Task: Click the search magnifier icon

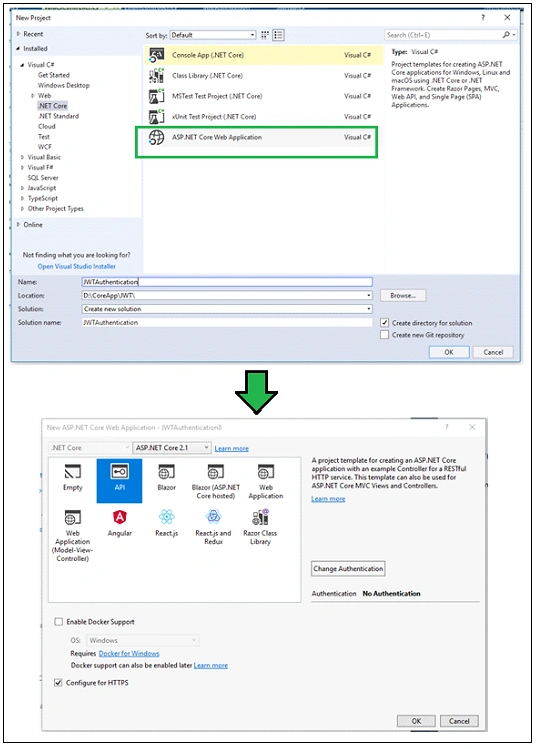Action: click(x=506, y=35)
